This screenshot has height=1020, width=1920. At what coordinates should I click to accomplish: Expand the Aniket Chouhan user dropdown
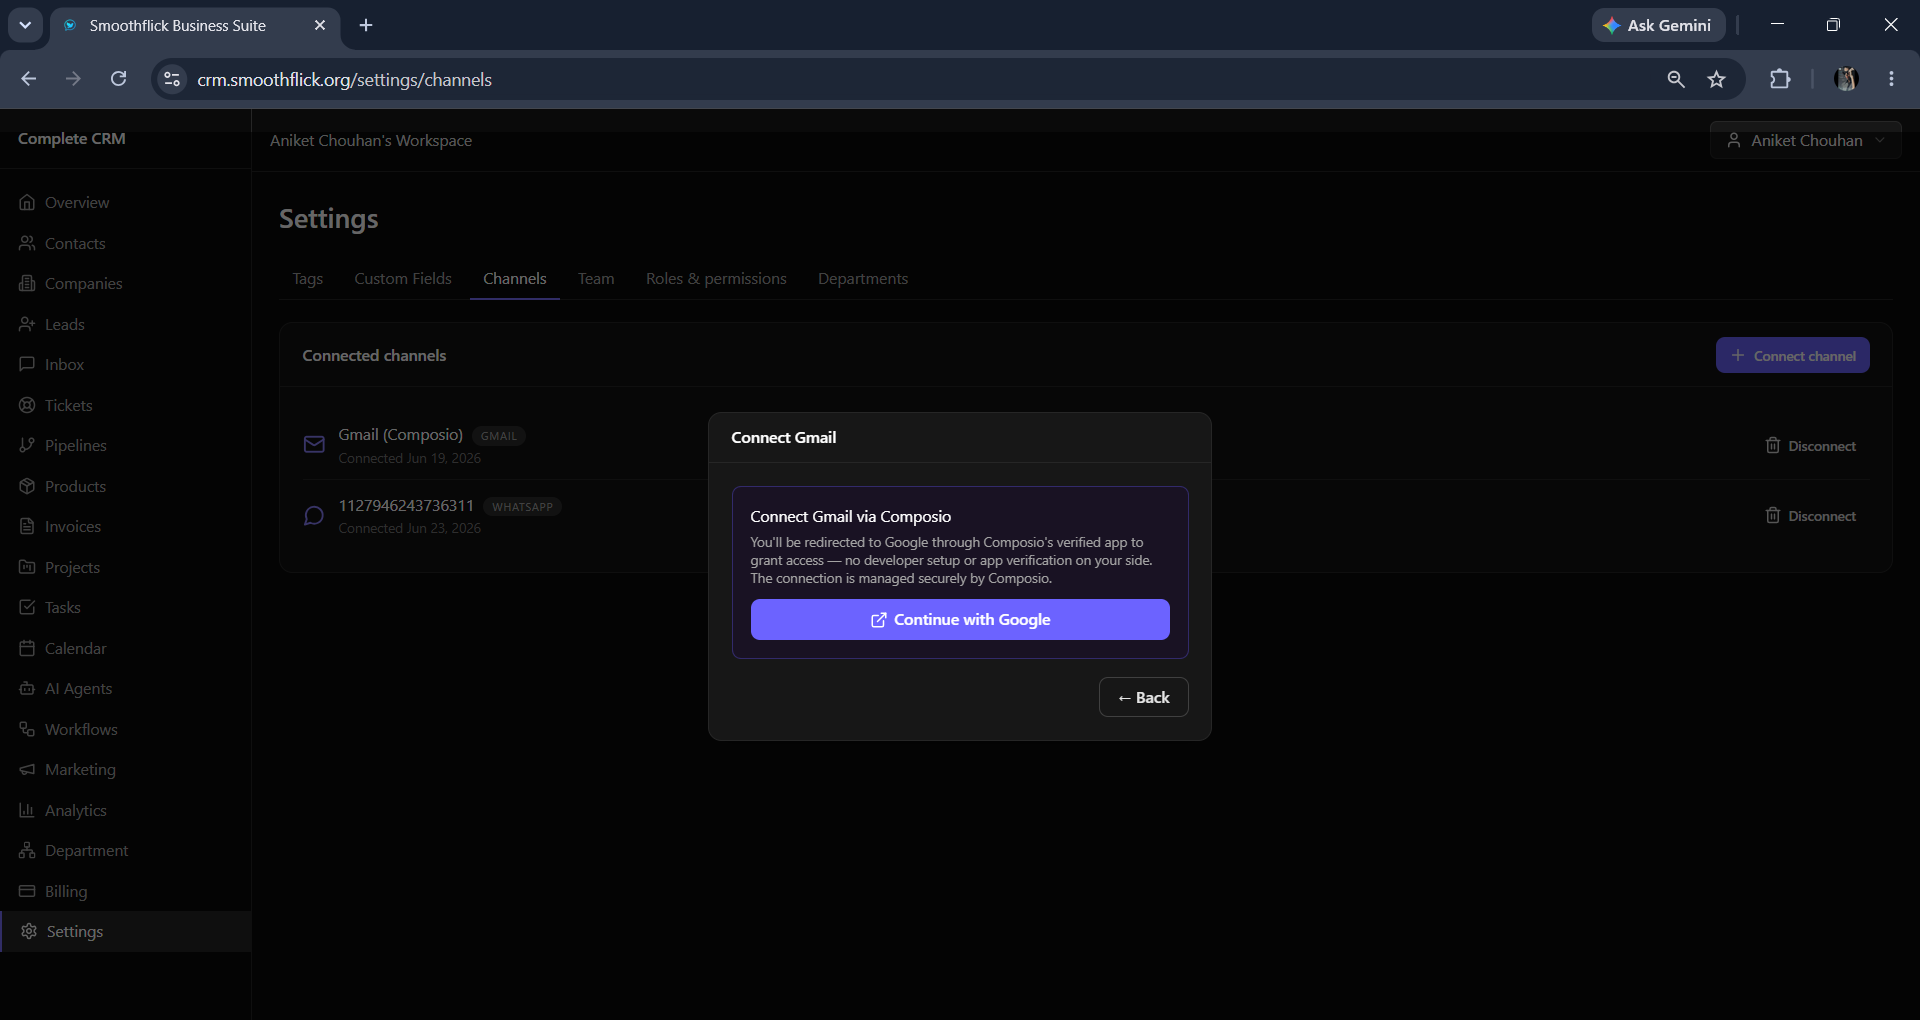pos(1806,141)
